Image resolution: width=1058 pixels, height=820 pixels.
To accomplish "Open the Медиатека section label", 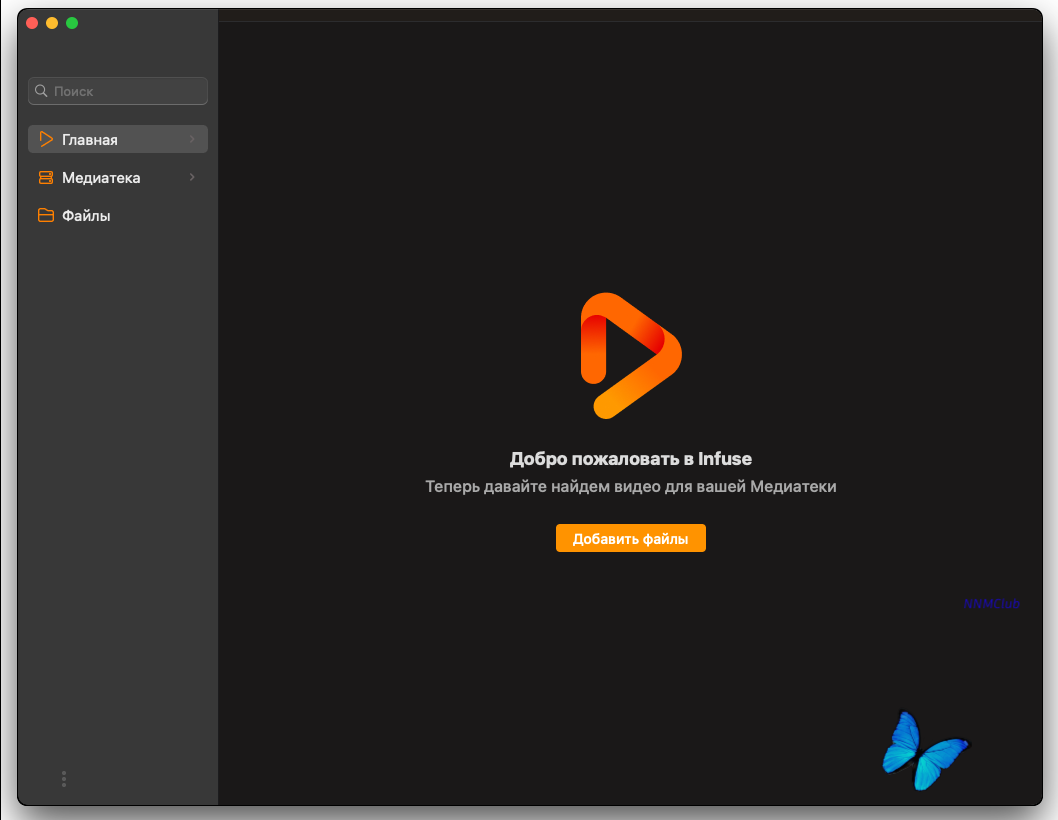I will pos(101,177).
